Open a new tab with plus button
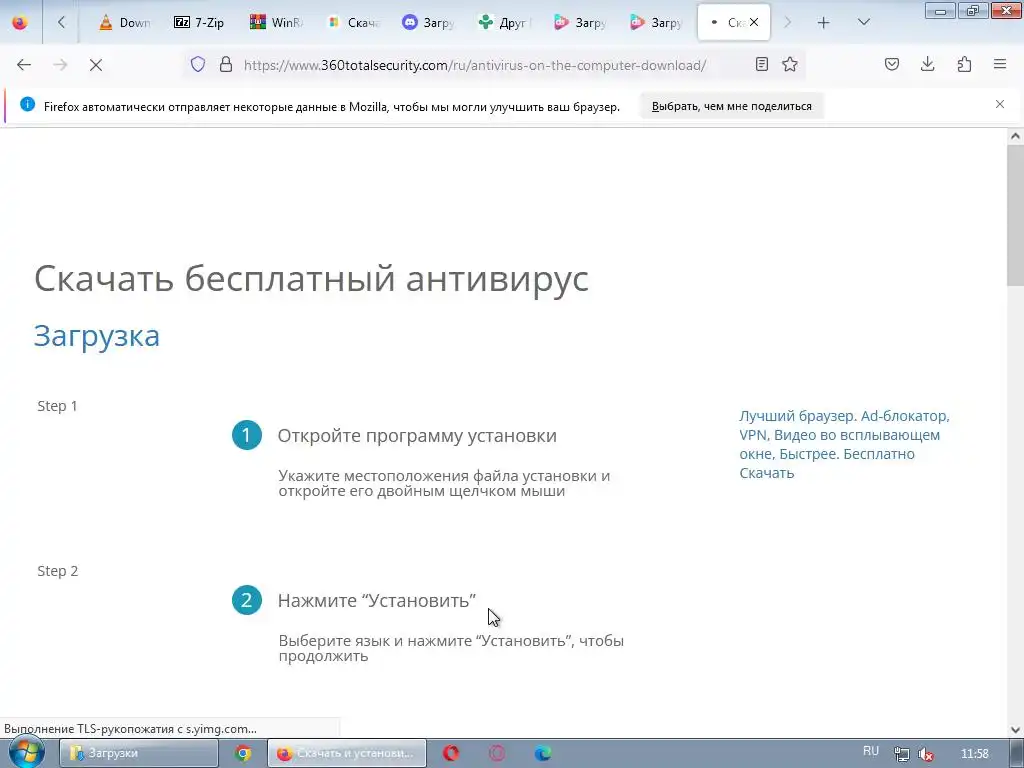This screenshot has height=768, width=1024. pos(824,22)
